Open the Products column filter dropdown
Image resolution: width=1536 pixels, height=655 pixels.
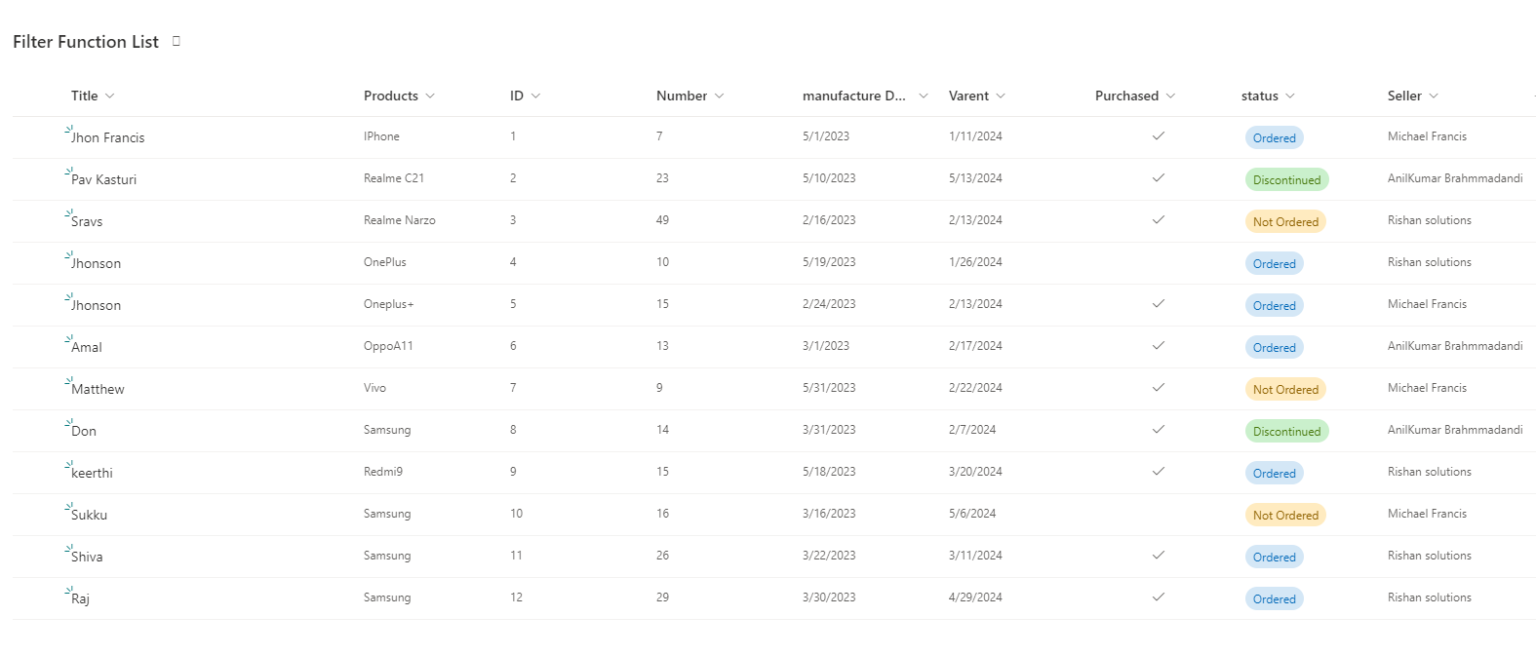(430, 96)
